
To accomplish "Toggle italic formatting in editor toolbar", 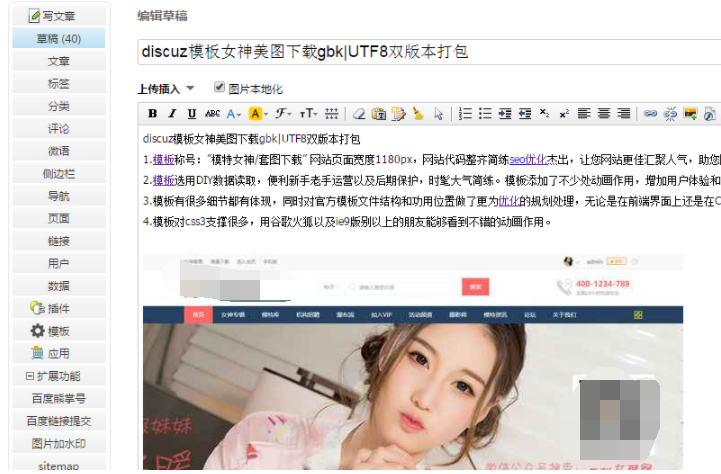I will [172, 114].
